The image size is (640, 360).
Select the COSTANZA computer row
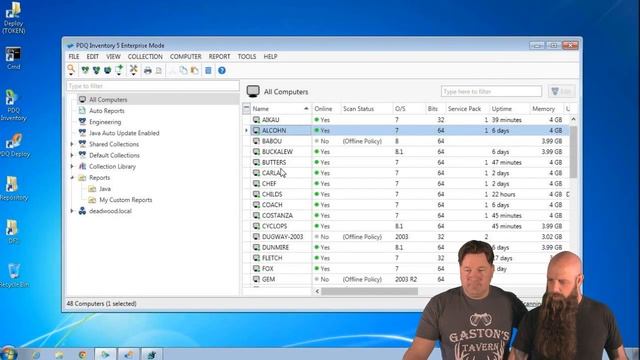pyautogui.click(x=409, y=216)
